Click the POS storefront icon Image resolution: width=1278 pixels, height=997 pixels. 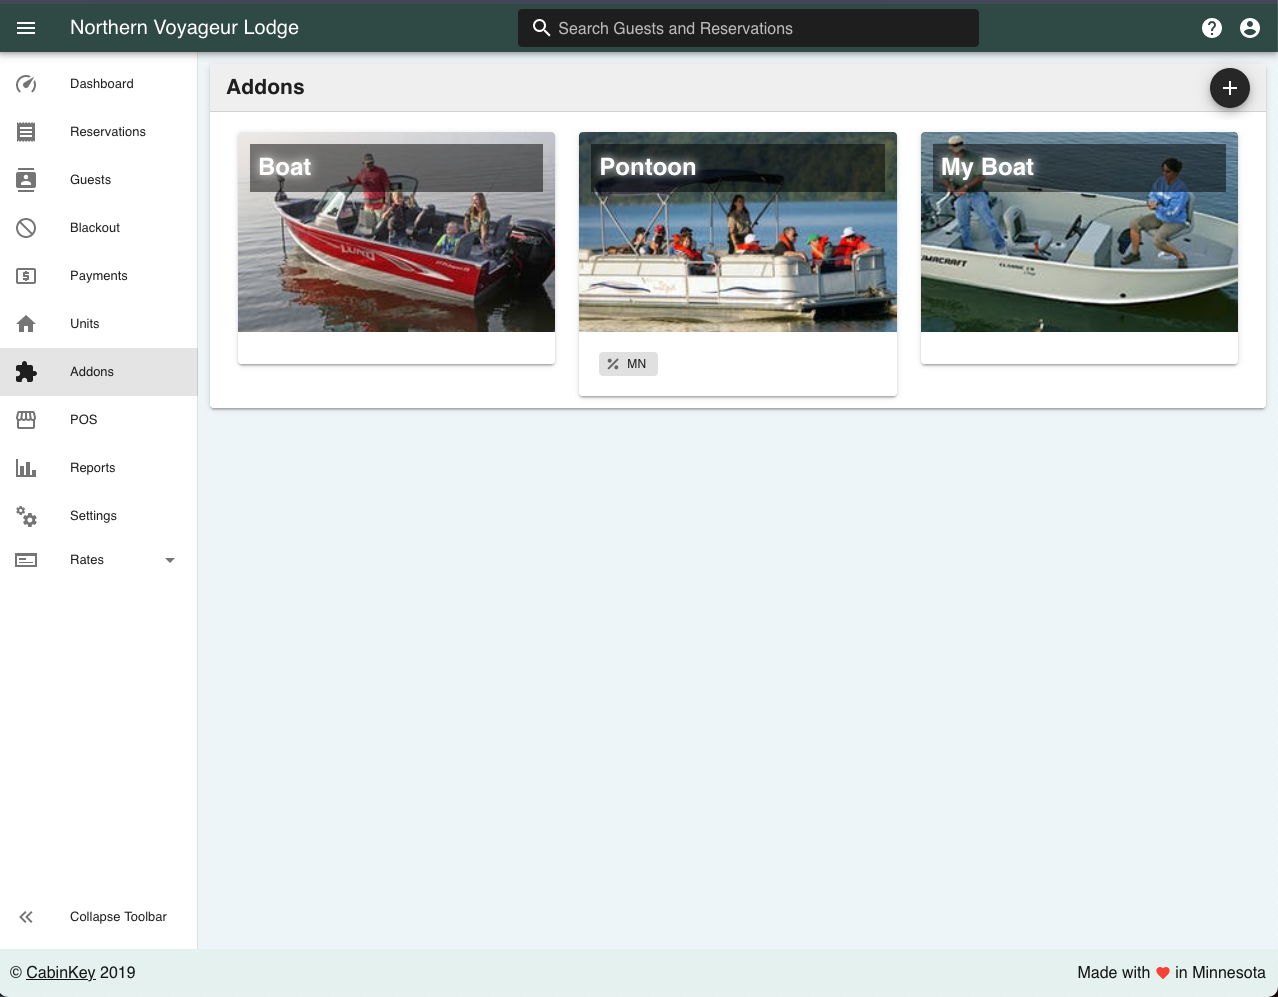pos(26,420)
